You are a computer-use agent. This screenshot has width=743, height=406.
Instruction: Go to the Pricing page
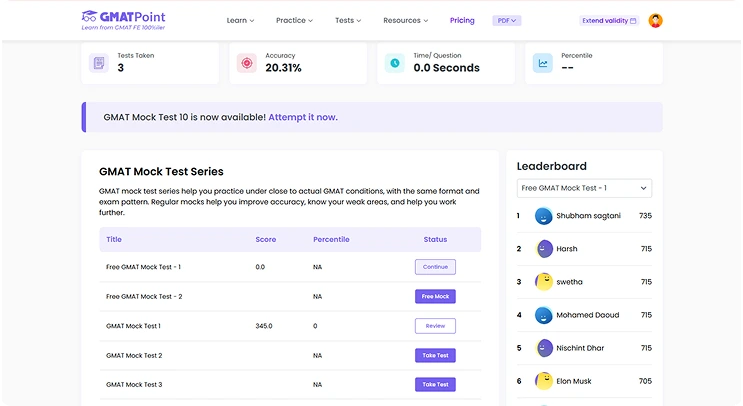pyautogui.click(x=462, y=20)
